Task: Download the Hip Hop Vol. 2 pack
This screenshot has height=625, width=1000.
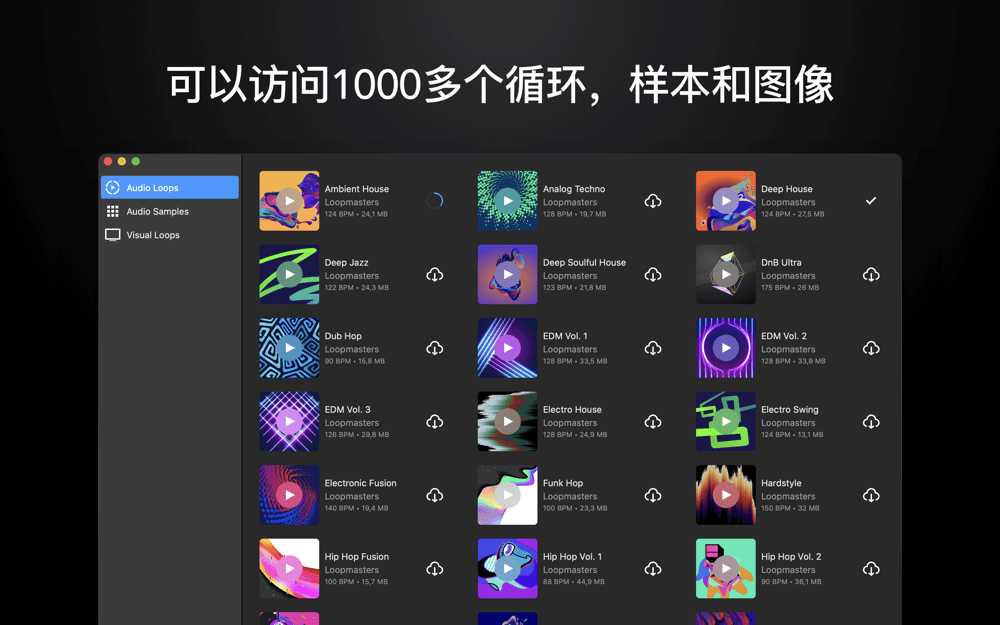Action: pyautogui.click(x=871, y=568)
